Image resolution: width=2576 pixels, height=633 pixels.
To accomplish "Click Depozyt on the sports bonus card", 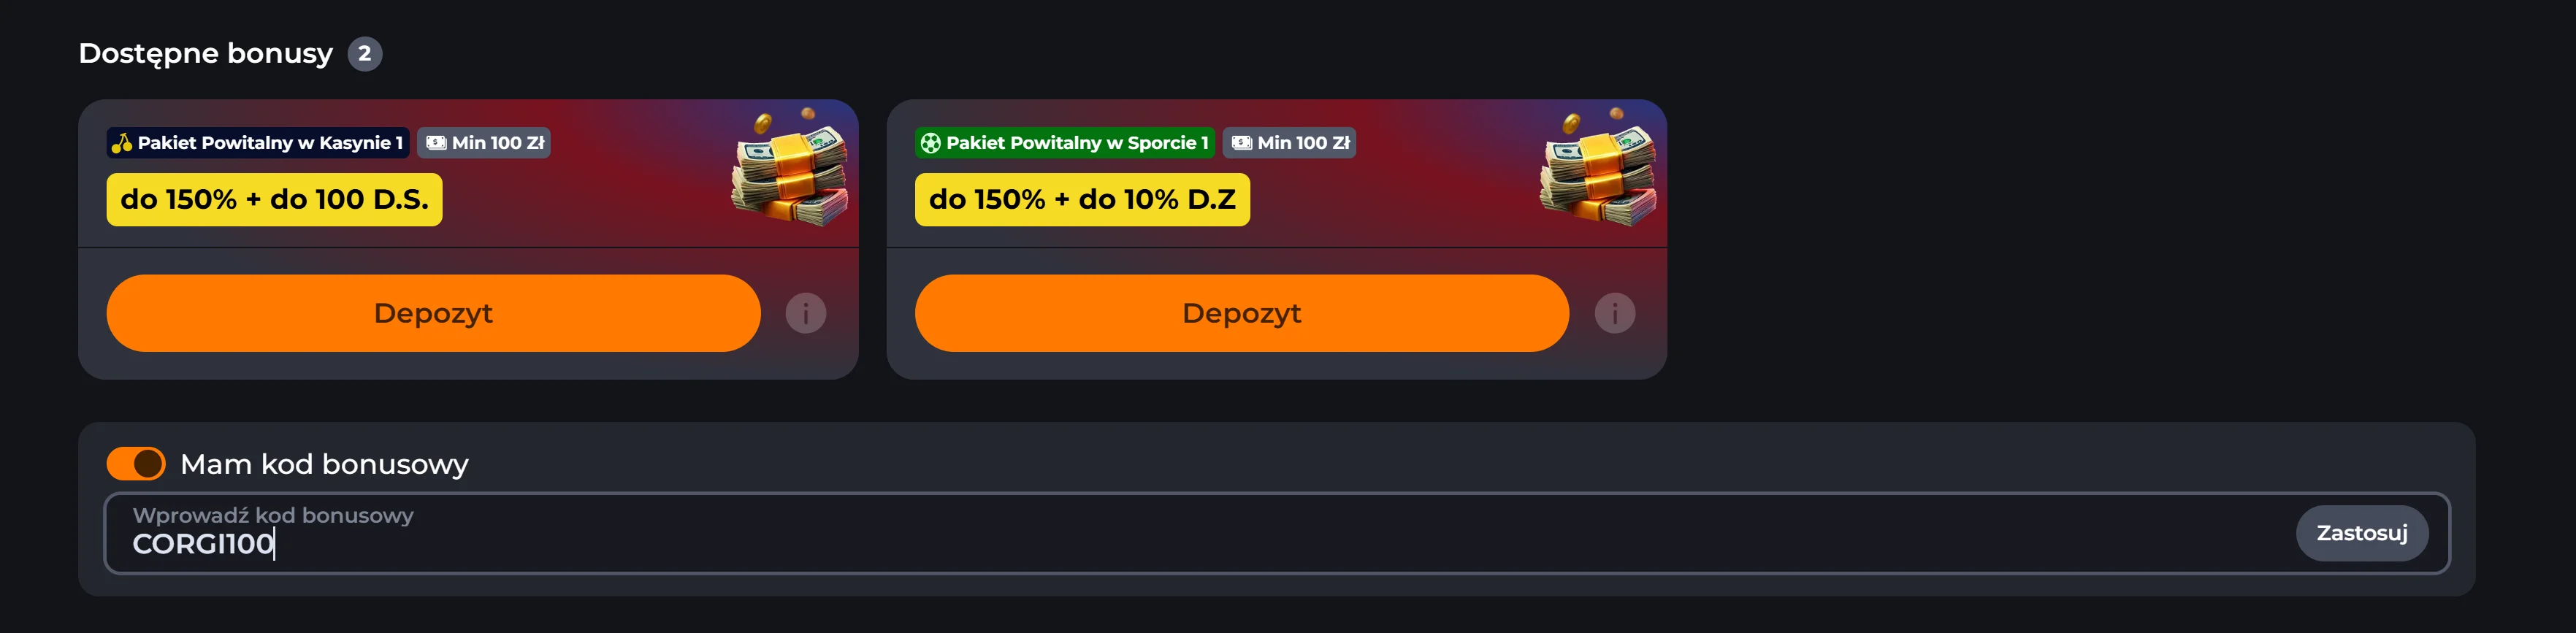I will point(1241,313).
